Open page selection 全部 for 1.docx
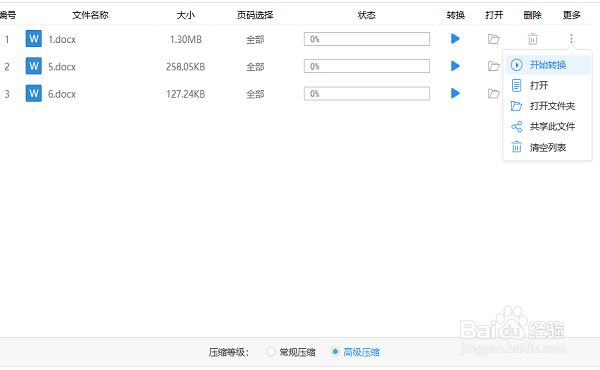The height and width of the screenshot is (370, 600). (x=255, y=39)
